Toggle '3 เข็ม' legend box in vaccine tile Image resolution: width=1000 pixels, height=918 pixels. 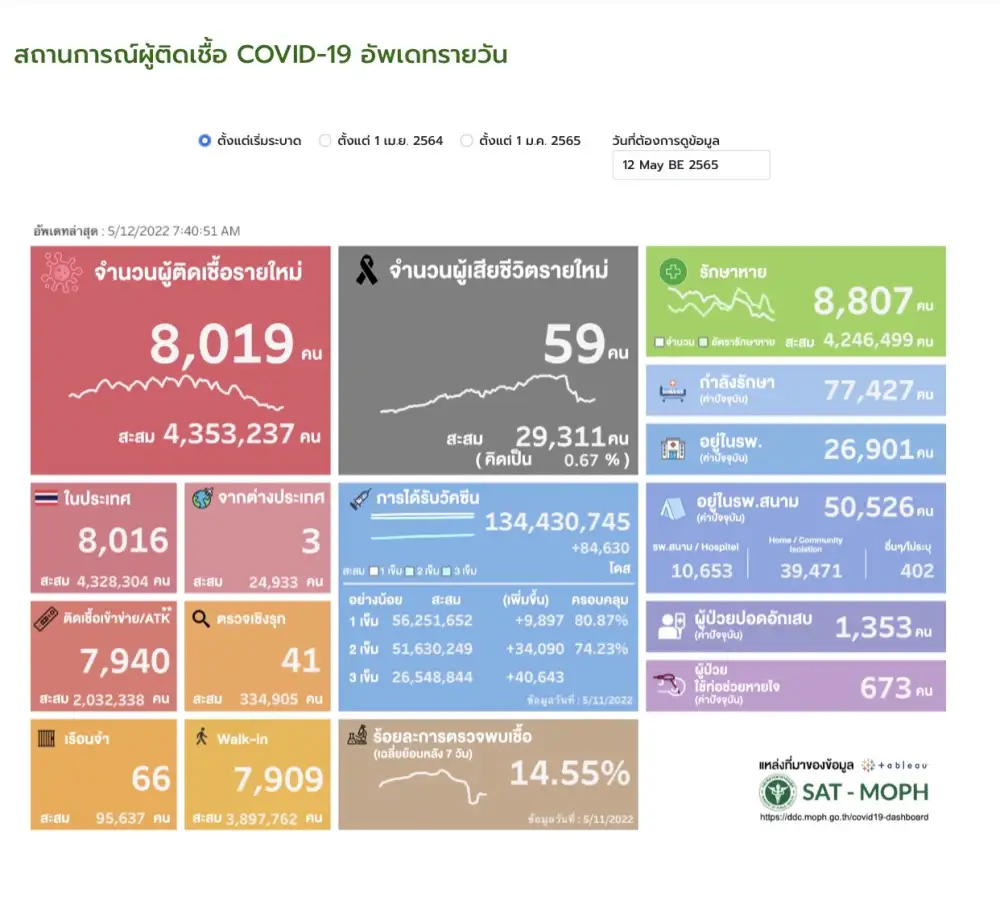click(445, 571)
